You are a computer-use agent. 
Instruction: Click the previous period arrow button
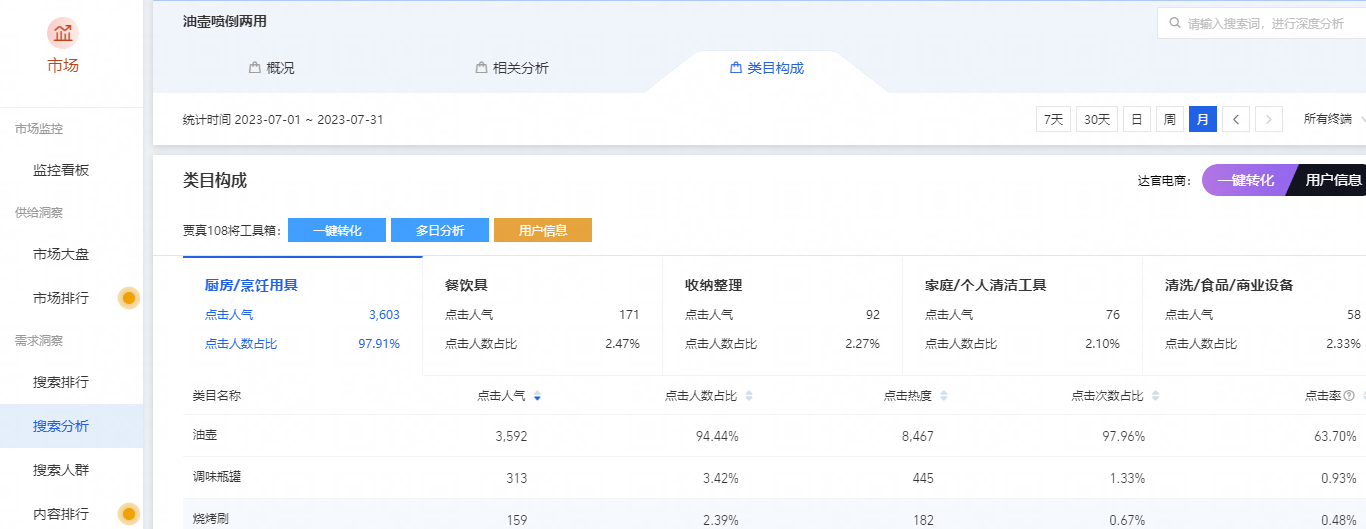[x=1236, y=120]
